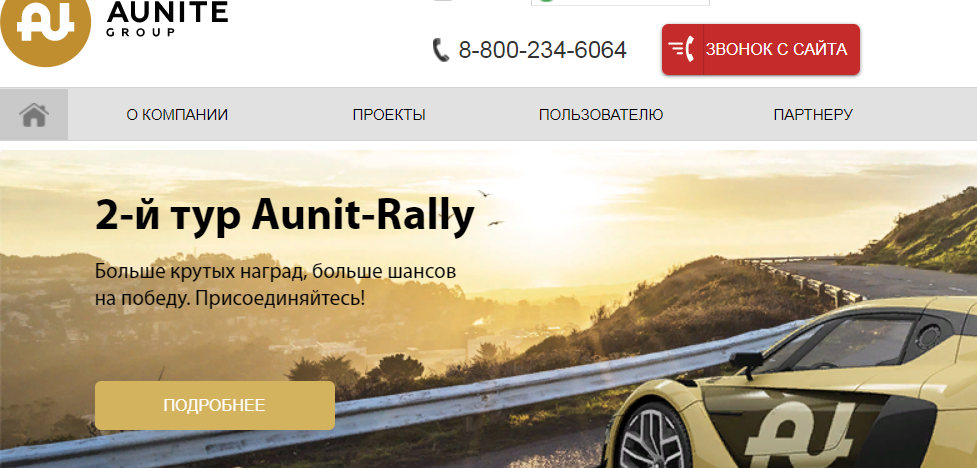
Task: Click the phone number 8-800-234-6064
Action: 542,50
